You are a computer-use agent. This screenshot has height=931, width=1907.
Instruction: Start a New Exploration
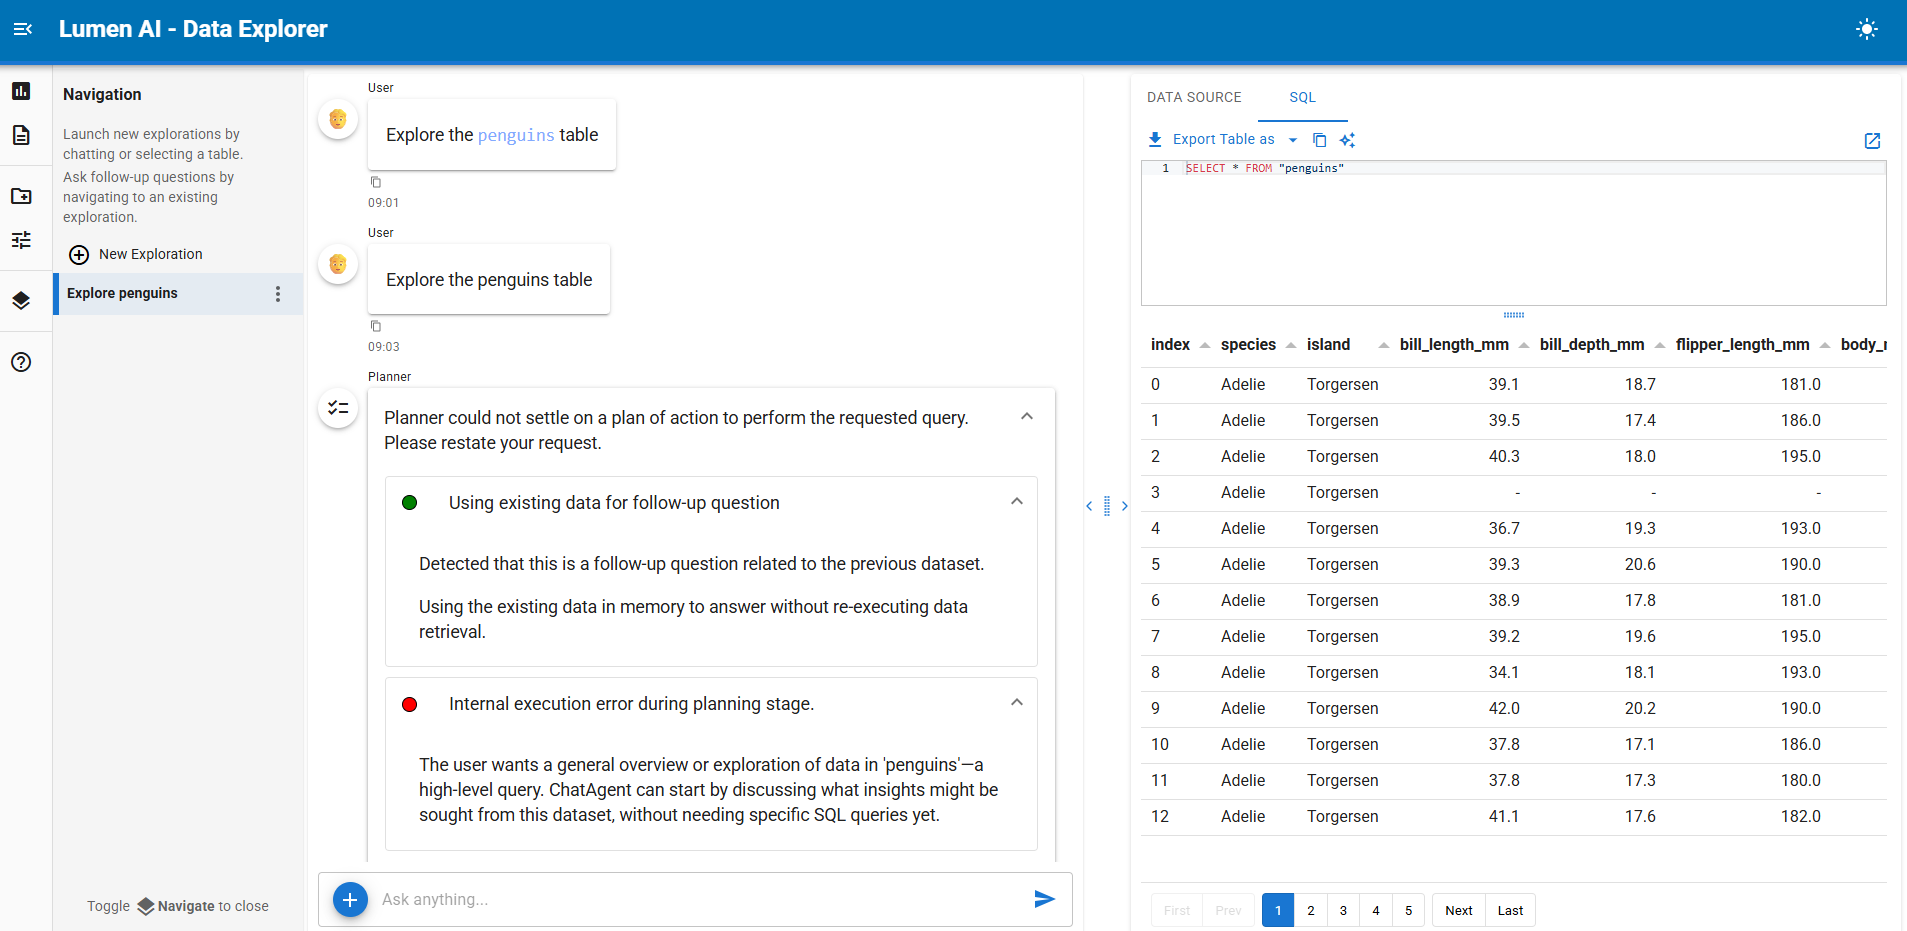point(136,255)
